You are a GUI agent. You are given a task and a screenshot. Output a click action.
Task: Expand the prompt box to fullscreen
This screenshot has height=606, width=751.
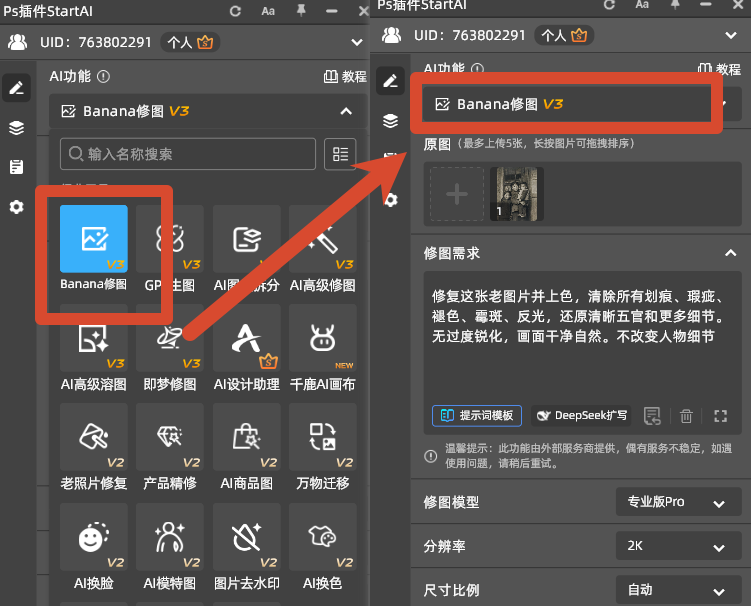tap(720, 416)
